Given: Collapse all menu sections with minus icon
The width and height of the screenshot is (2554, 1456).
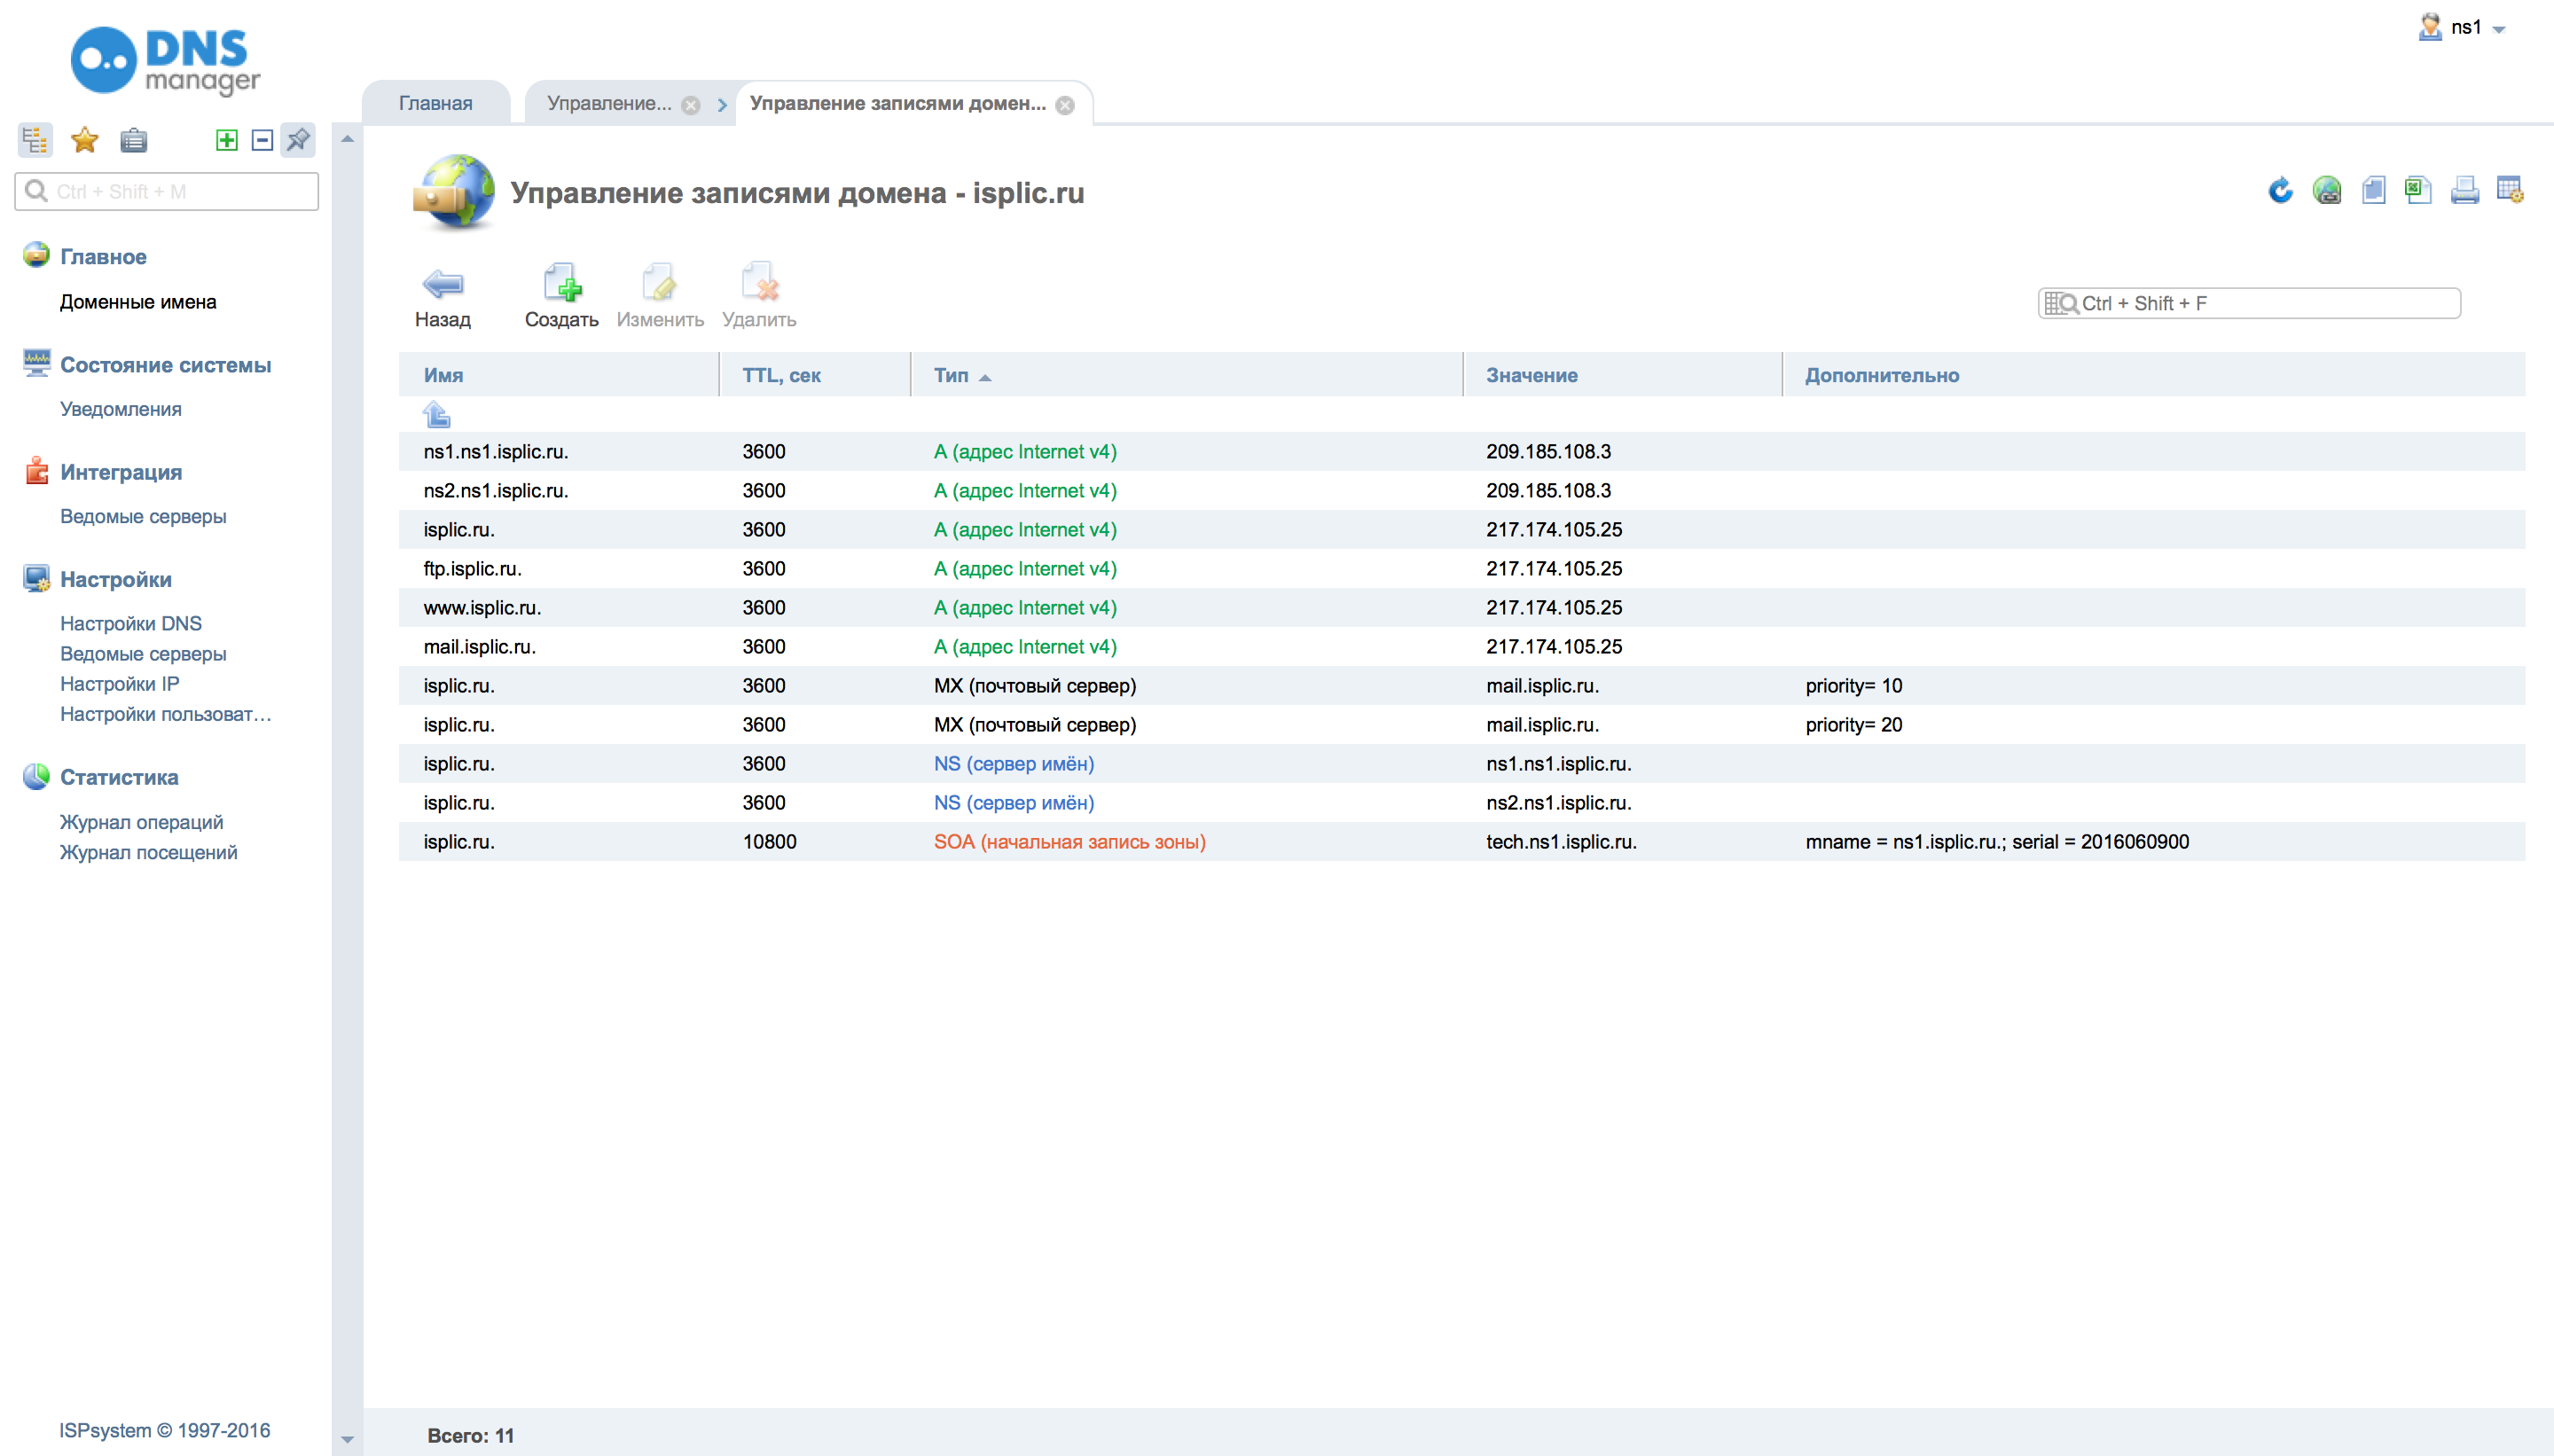Looking at the screenshot, I should pos(262,140).
